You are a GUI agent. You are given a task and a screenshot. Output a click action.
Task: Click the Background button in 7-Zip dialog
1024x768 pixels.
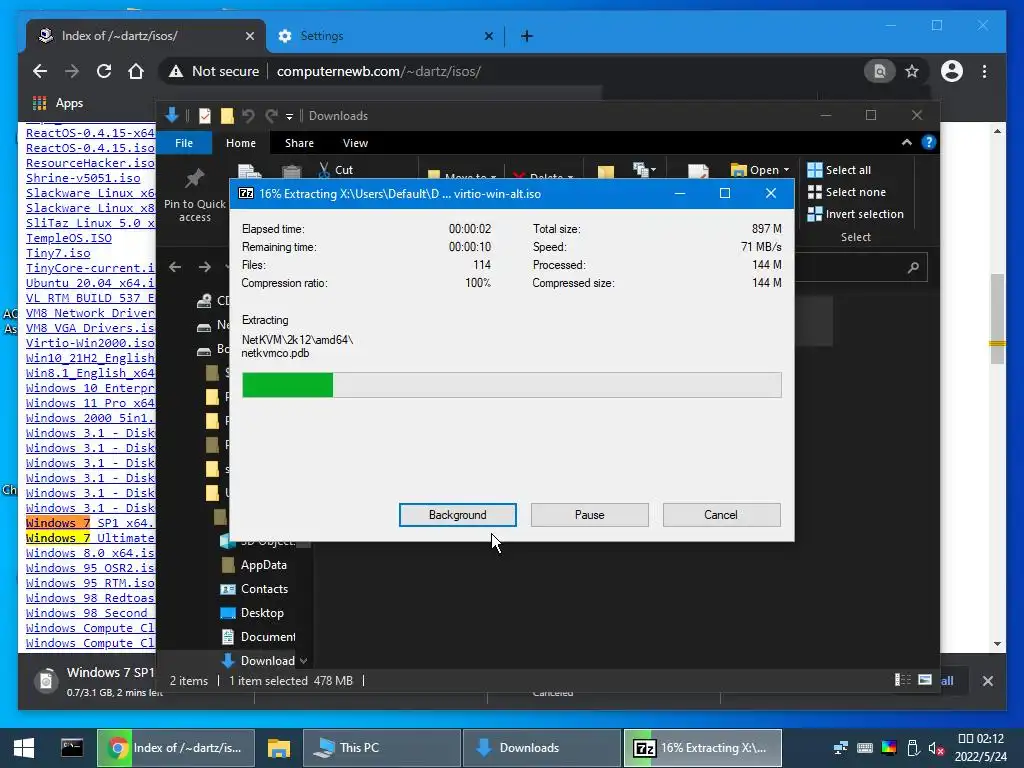457,515
